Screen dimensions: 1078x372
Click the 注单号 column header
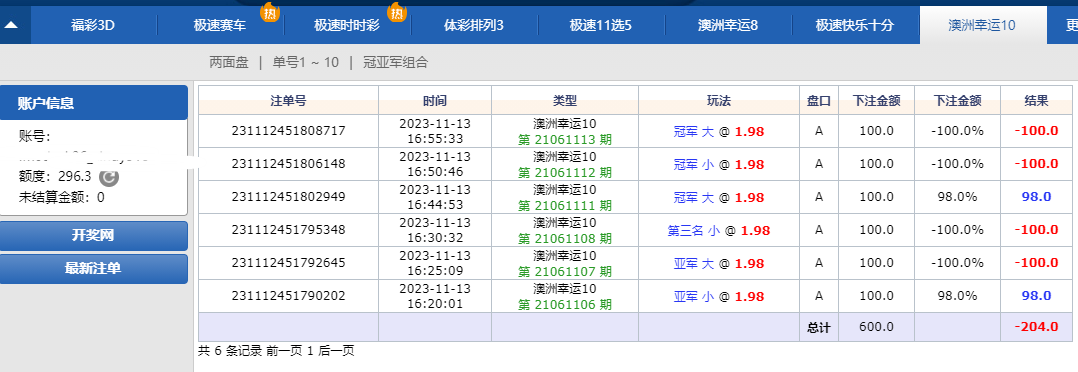[288, 100]
